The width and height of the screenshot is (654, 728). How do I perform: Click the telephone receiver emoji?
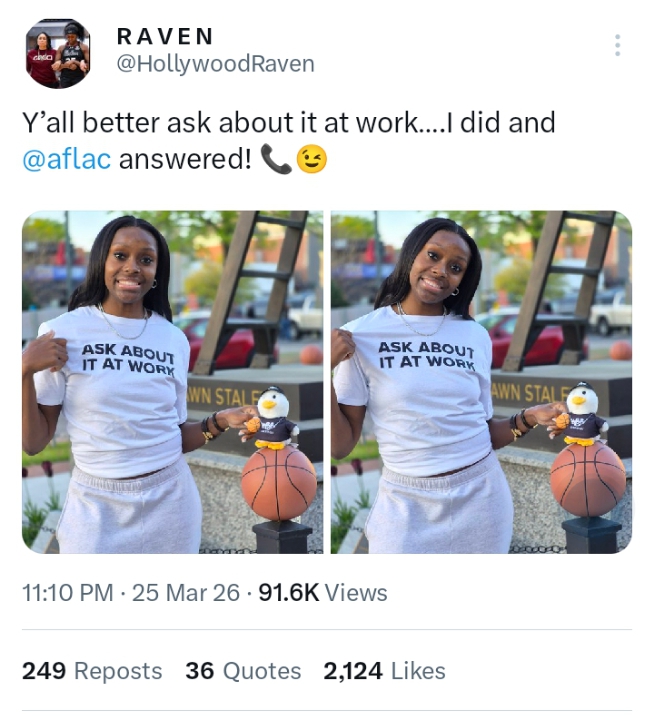pos(276,159)
